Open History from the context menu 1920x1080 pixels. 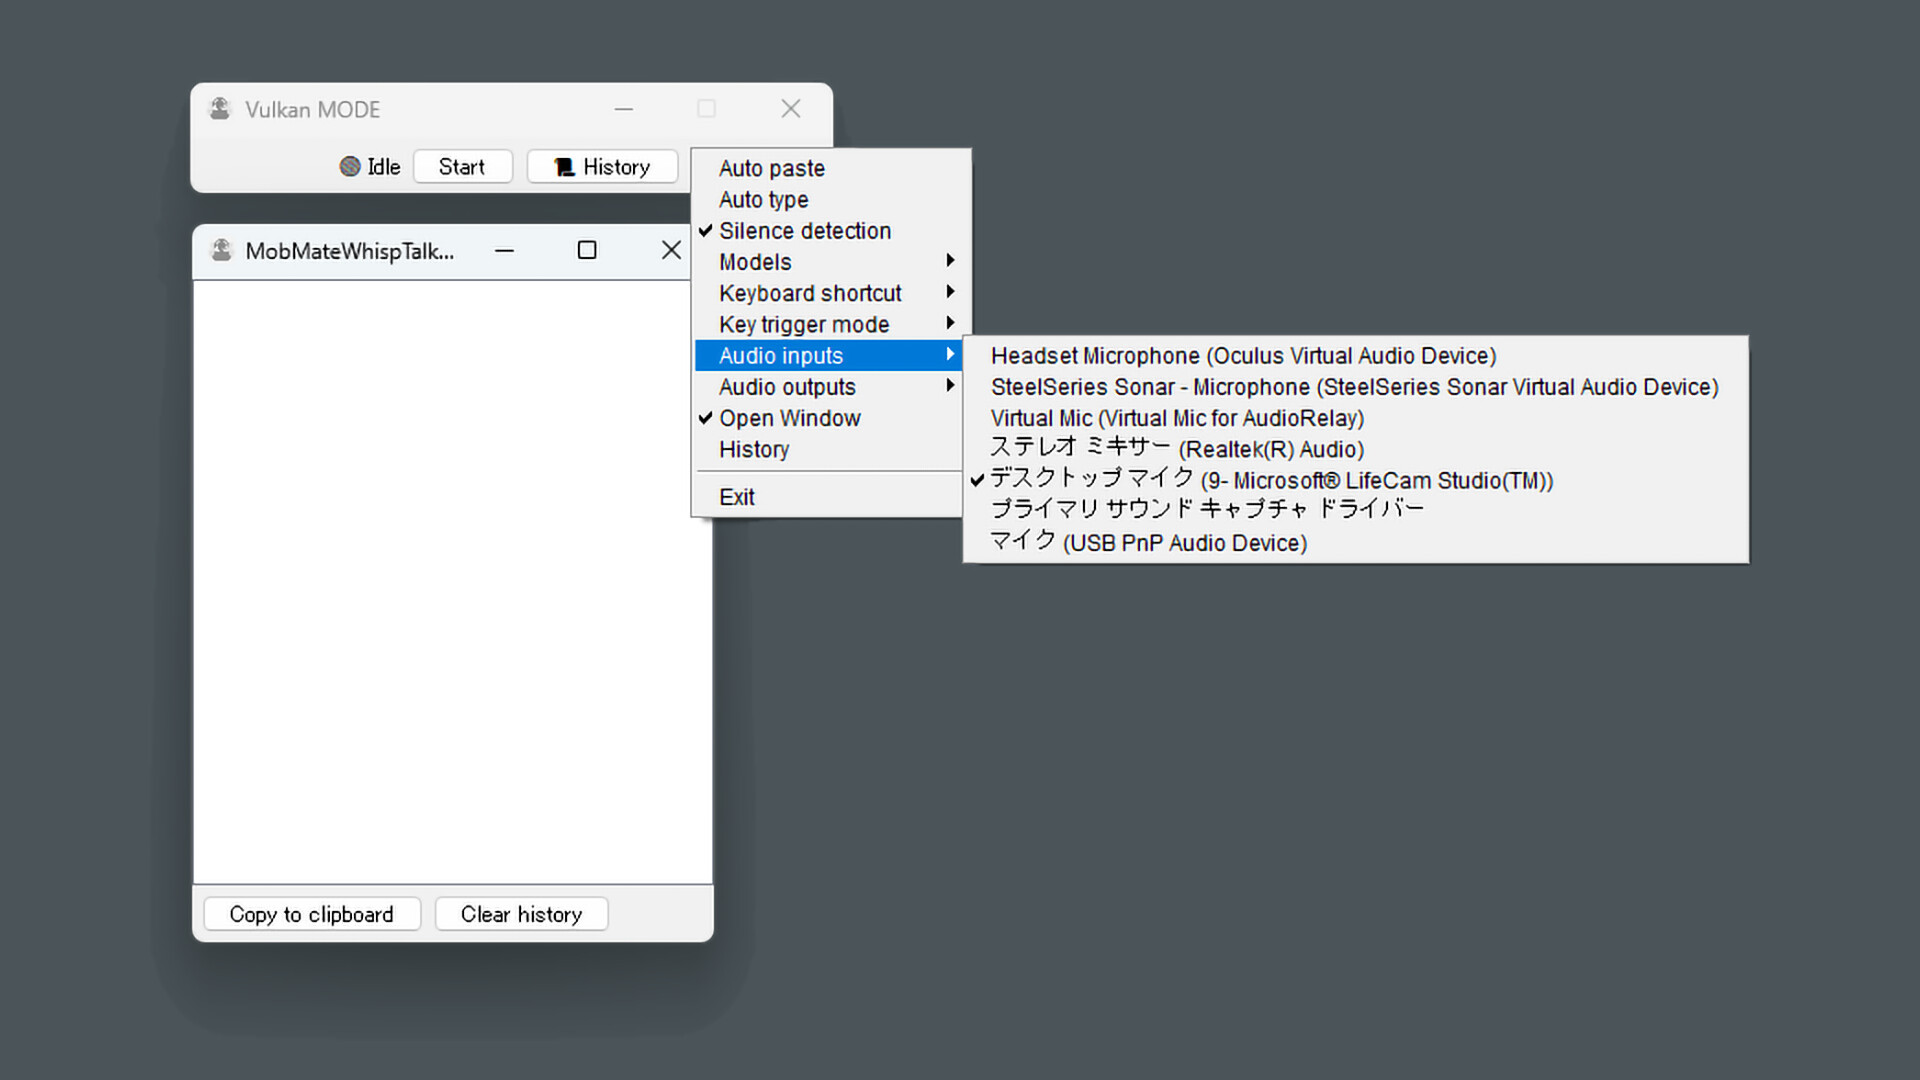pyautogui.click(x=753, y=449)
